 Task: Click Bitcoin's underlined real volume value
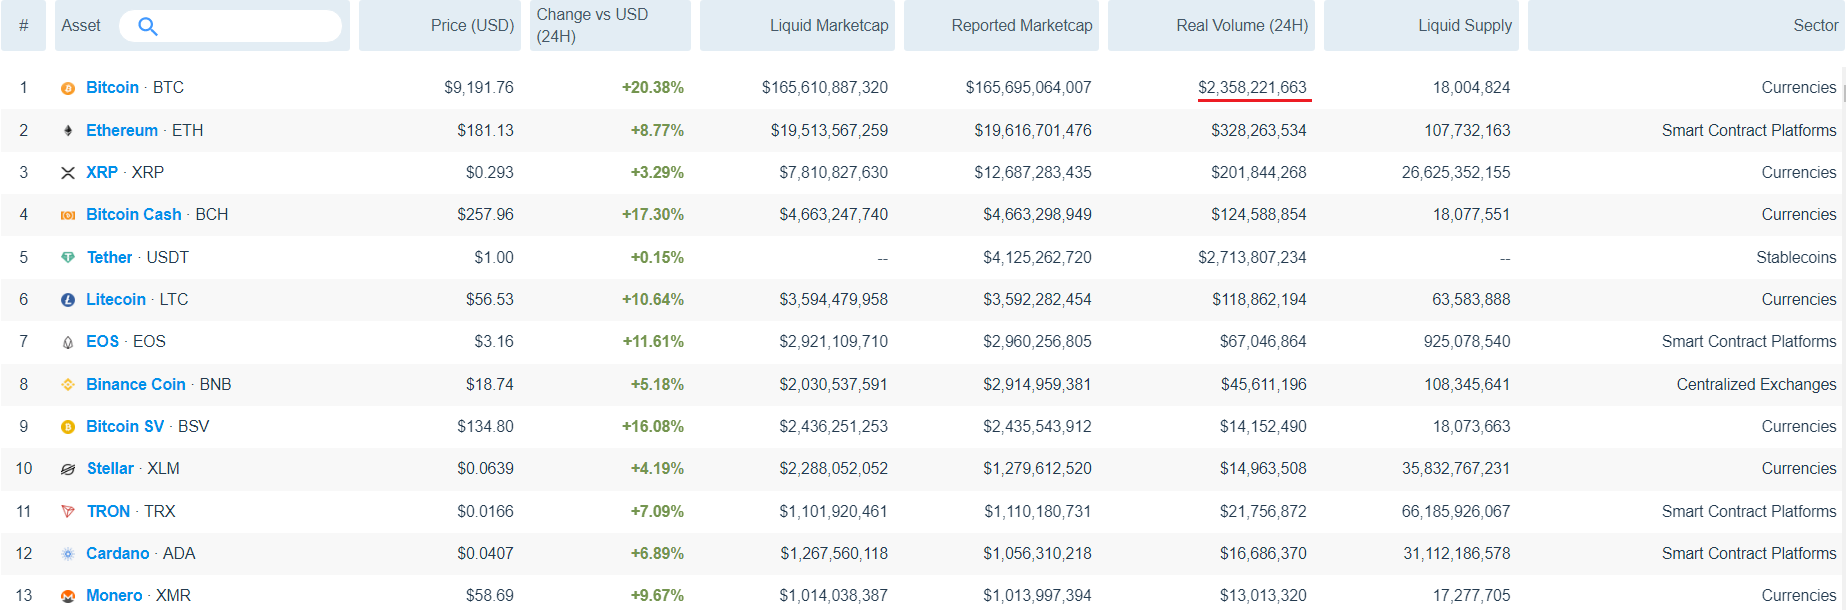pos(1252,88)
